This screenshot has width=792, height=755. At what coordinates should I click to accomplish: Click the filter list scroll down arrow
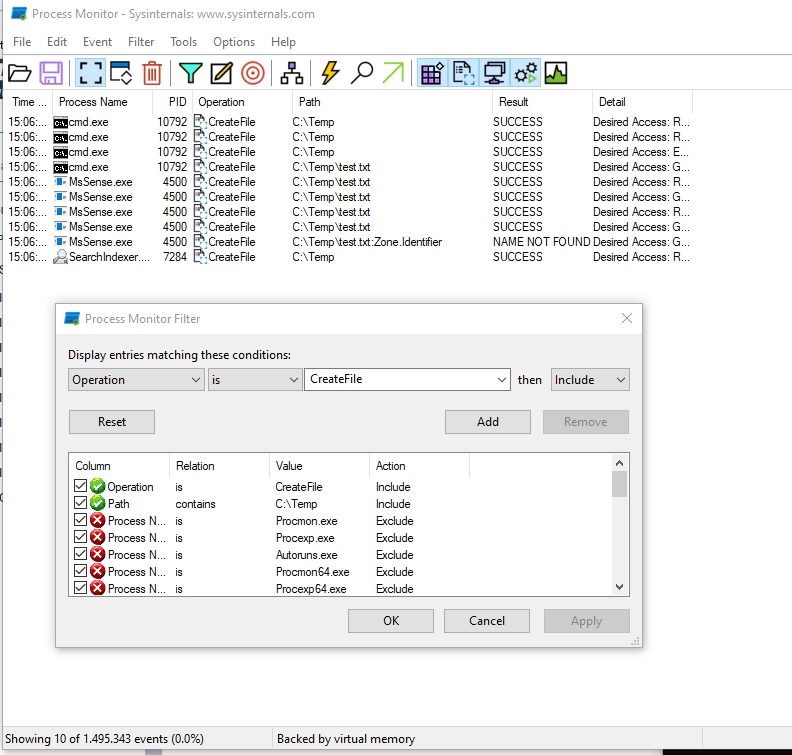click(x=619, y=587)
